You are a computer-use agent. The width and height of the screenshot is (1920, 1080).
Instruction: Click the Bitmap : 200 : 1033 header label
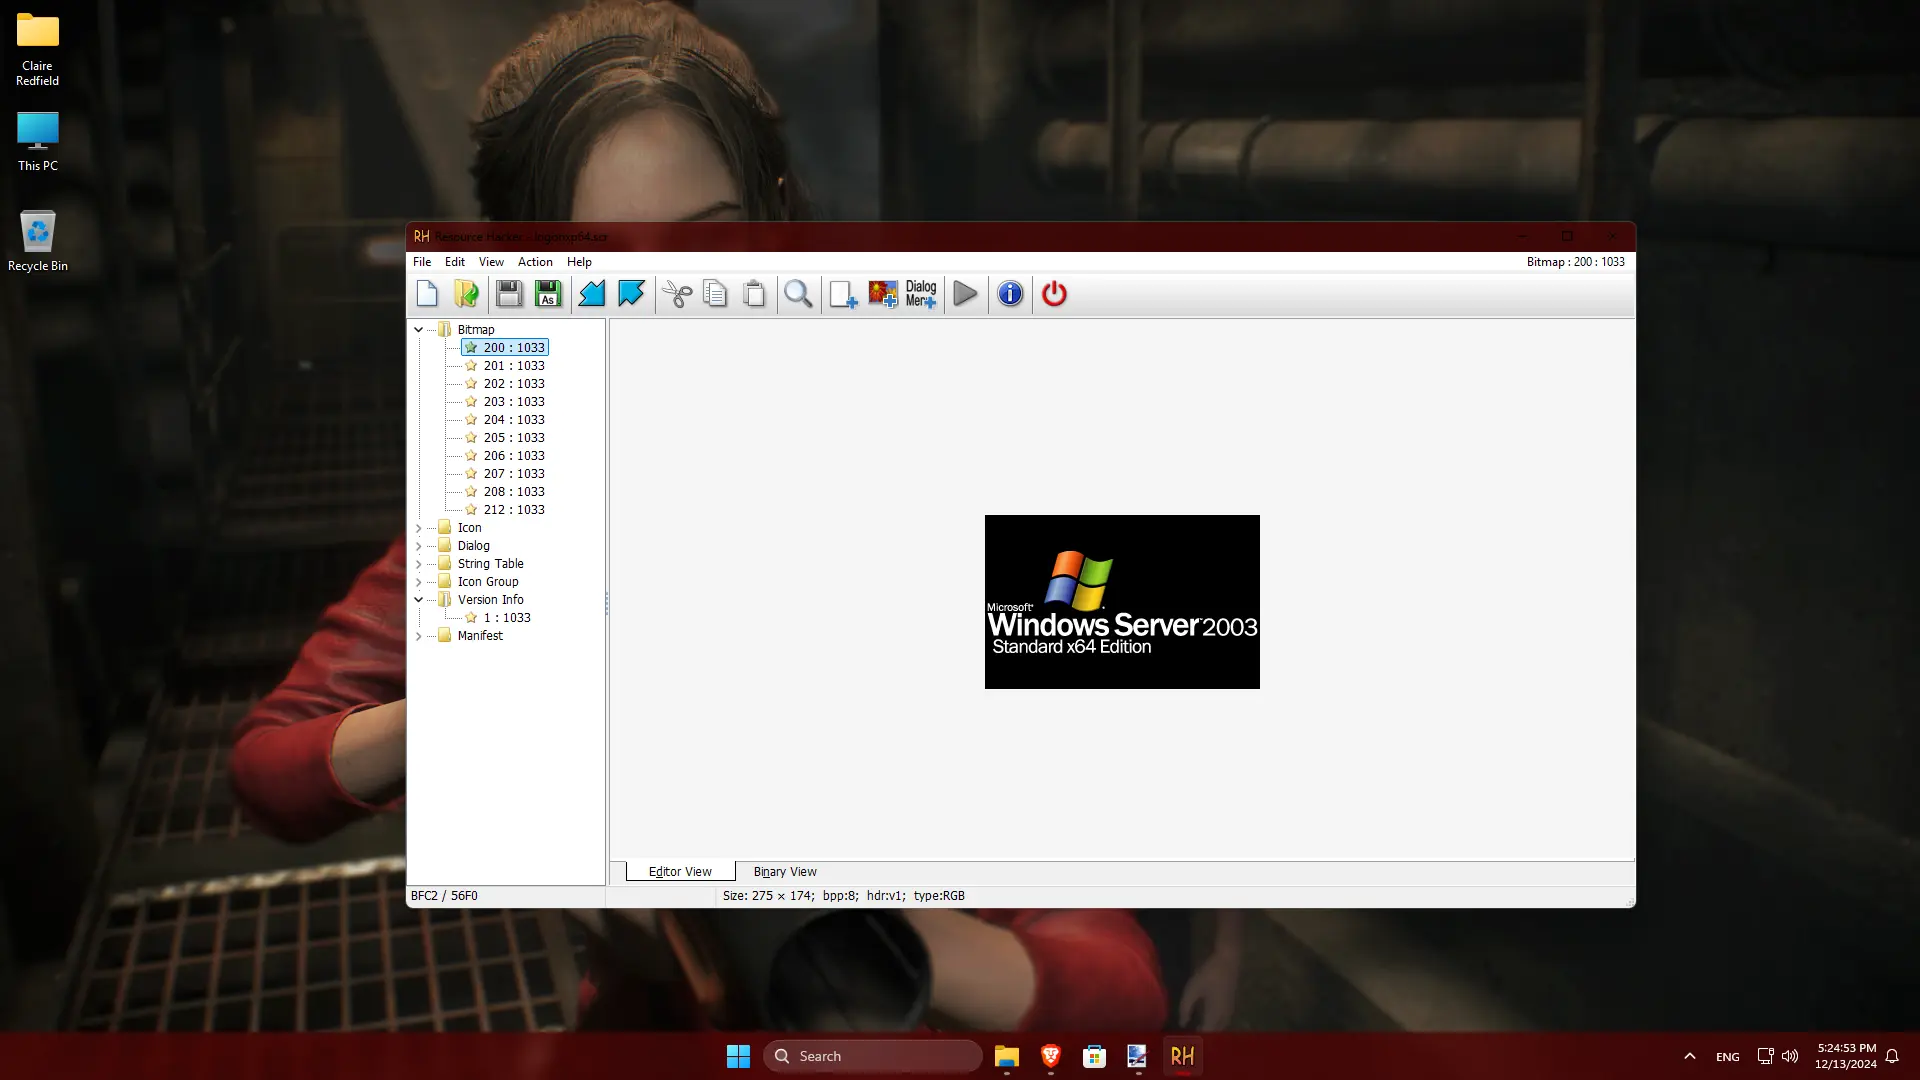tap(1575, 262)
